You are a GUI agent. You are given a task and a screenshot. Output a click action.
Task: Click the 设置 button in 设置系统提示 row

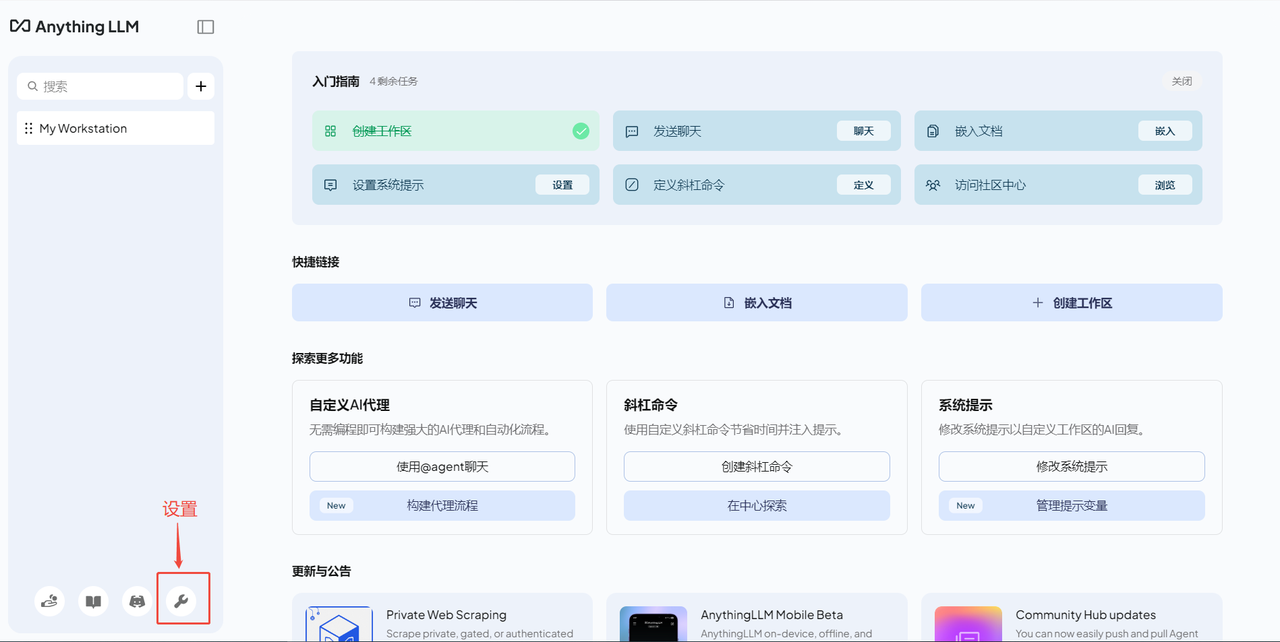tap(563, 185)
